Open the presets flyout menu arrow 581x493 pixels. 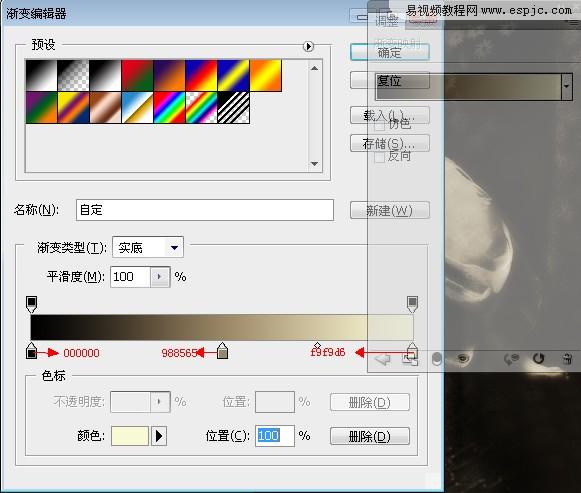tap(308, 46)
